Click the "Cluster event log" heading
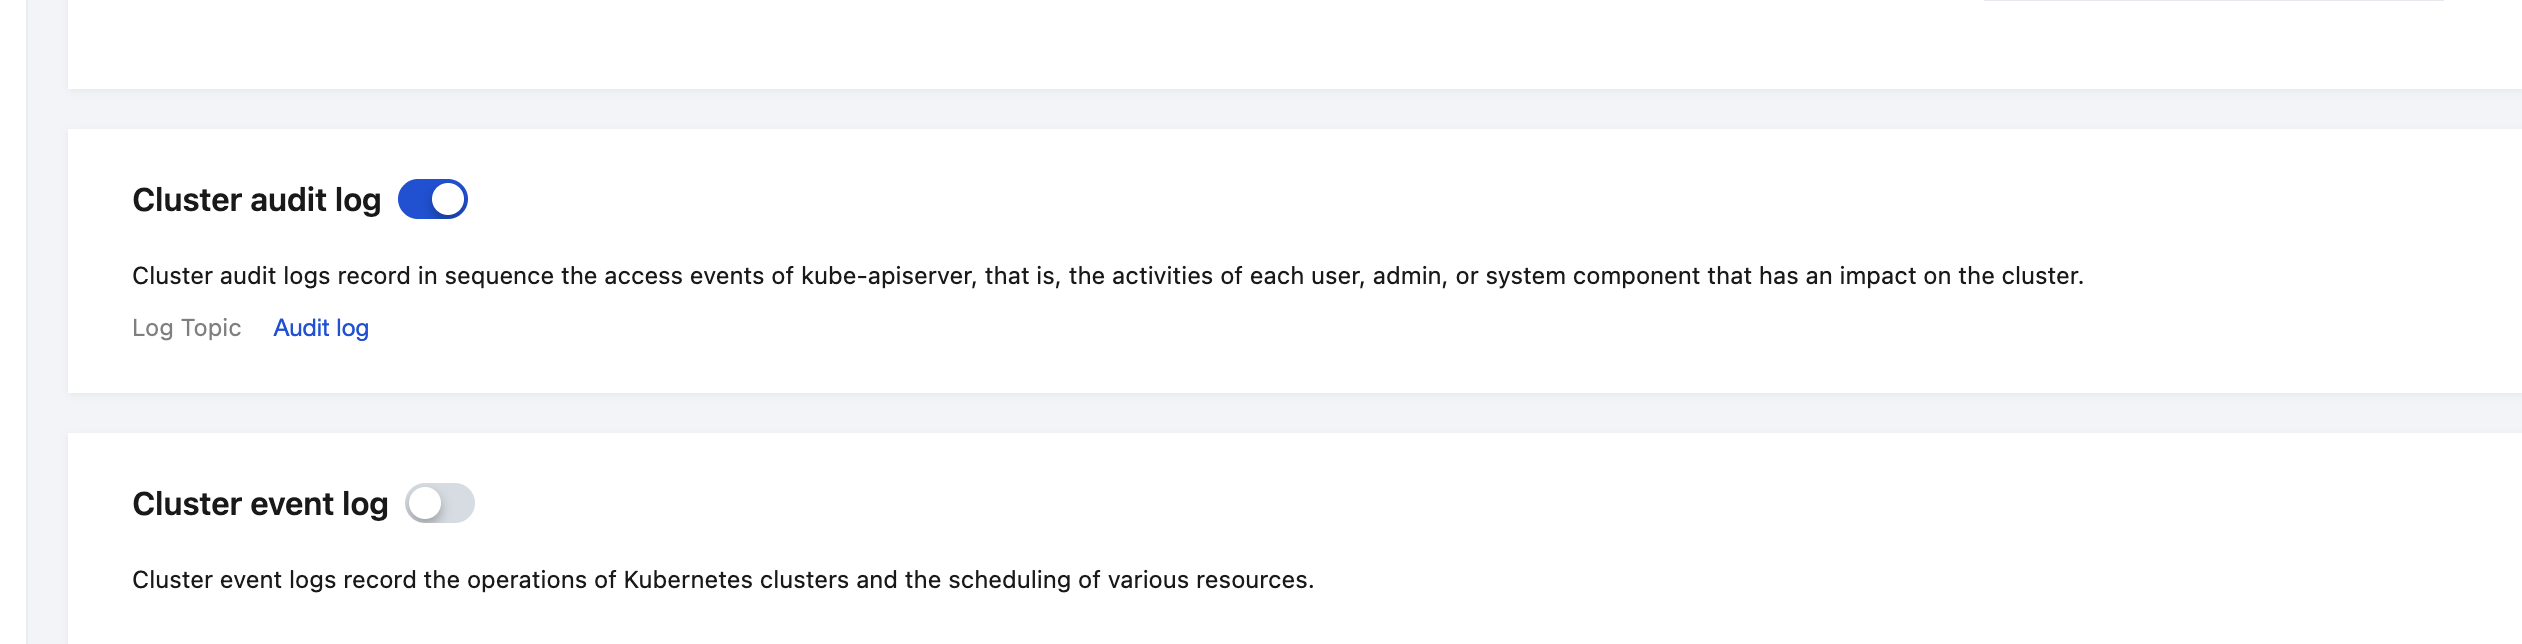Image resolution: width=2522 pixels, height=644 pixels. click(260, 504)
